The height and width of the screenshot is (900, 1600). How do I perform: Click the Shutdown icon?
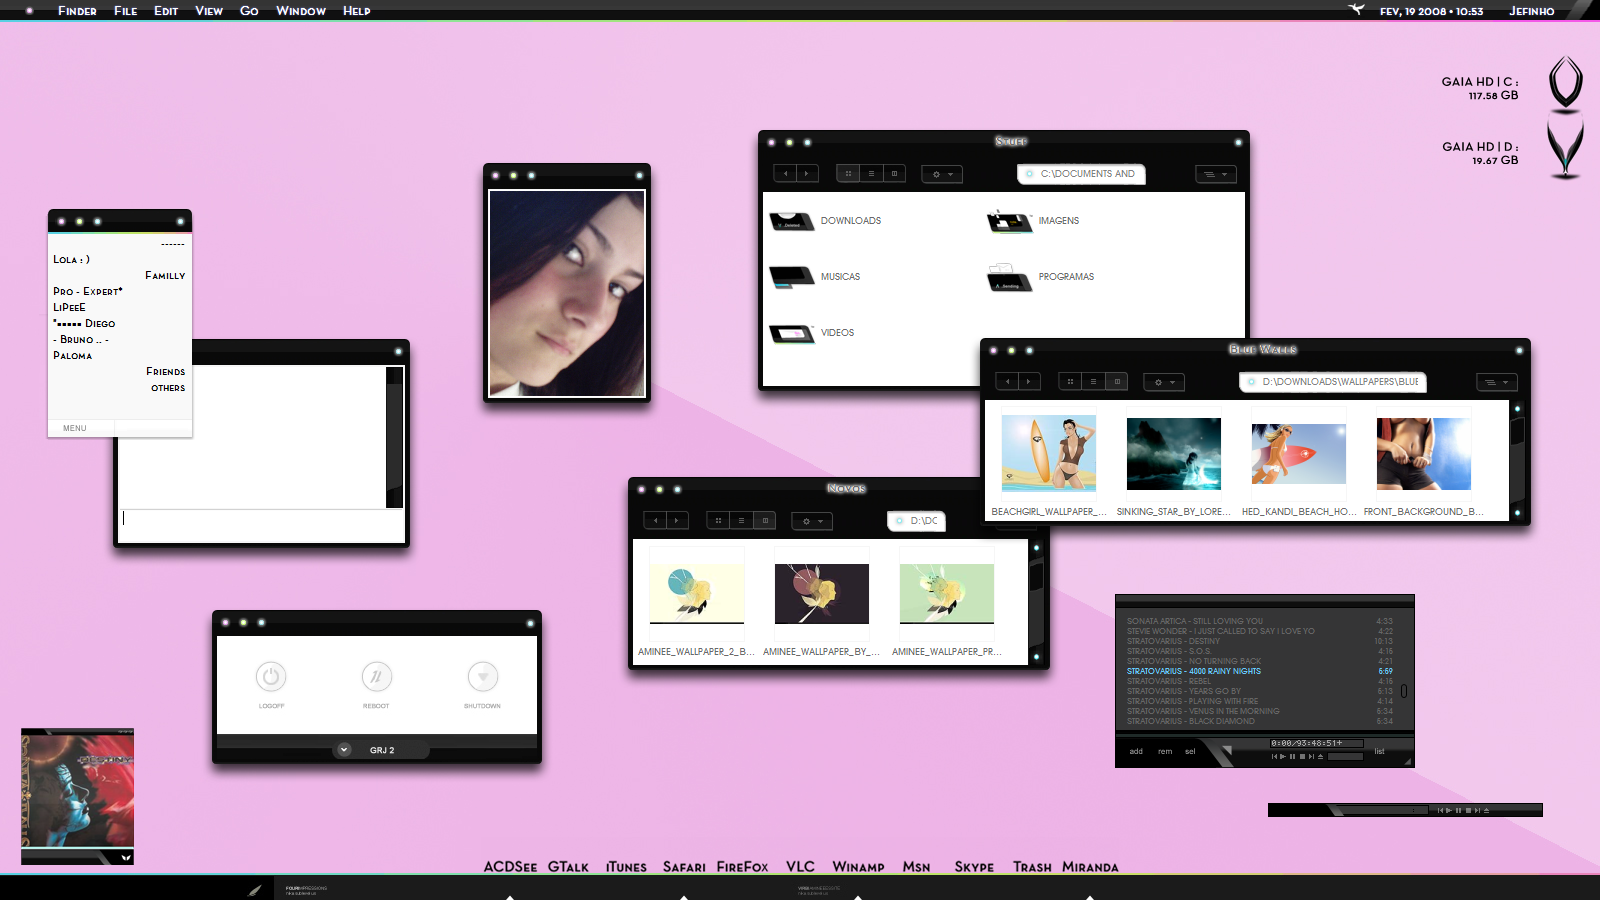(483, 677)
